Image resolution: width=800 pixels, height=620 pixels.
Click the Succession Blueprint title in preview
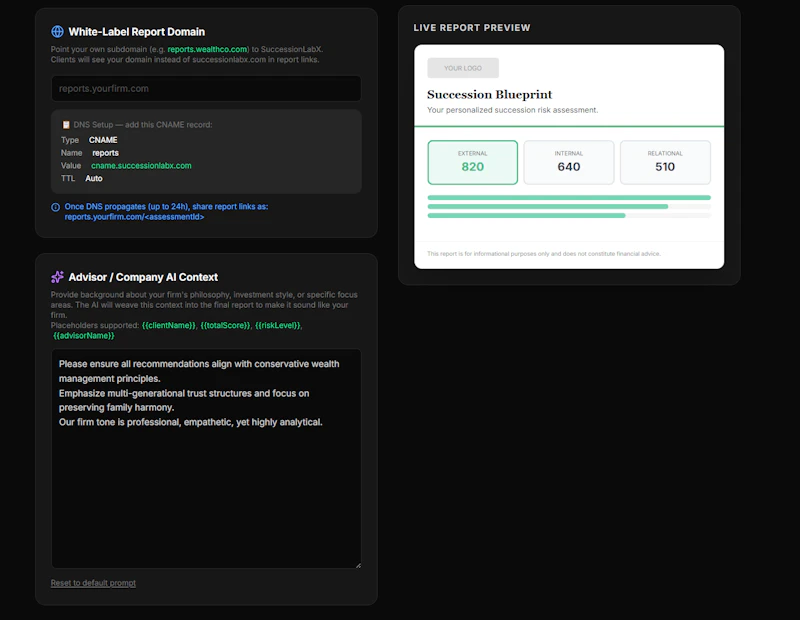click(x=489, y=94)
